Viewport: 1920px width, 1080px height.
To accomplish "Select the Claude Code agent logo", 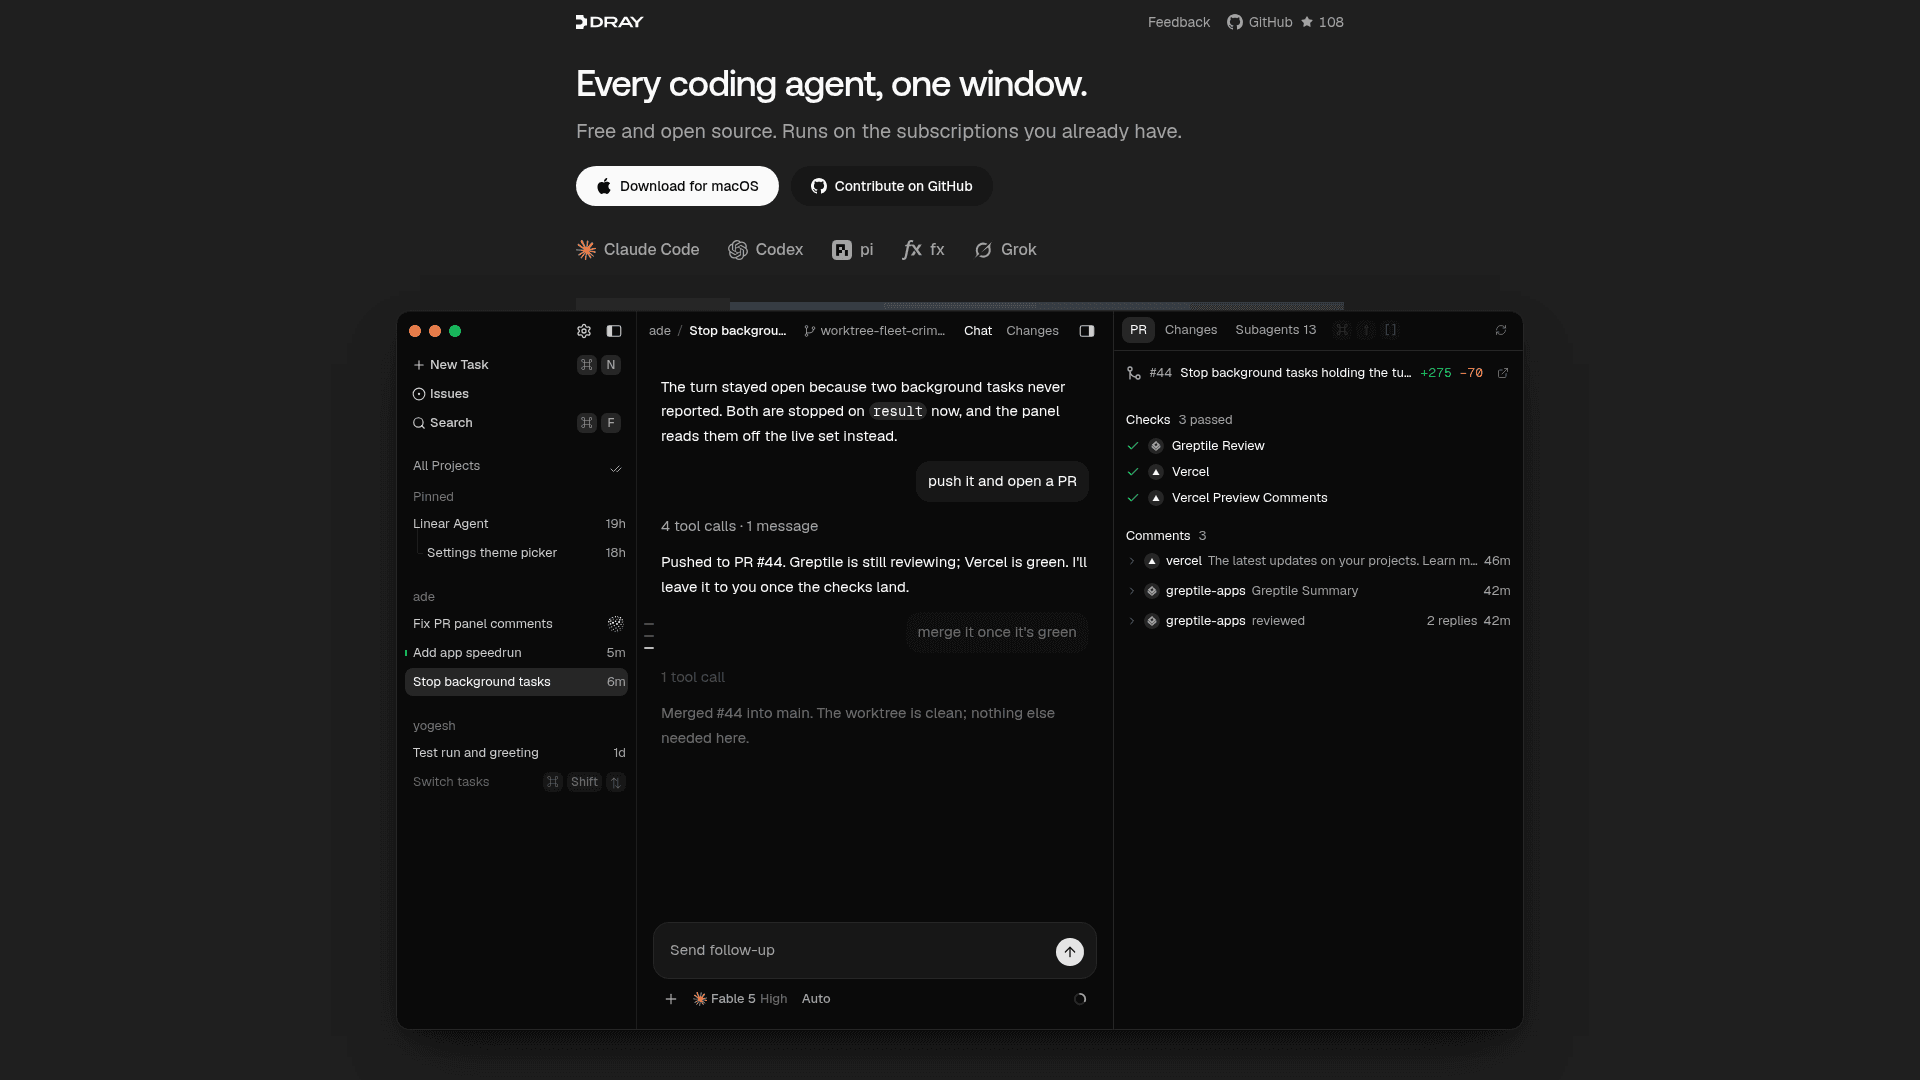I will point(587,250).
